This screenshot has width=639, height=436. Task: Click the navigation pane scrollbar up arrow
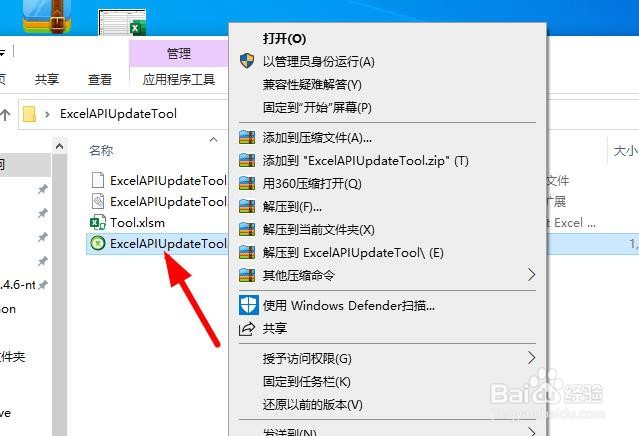(x=59, y=146)
